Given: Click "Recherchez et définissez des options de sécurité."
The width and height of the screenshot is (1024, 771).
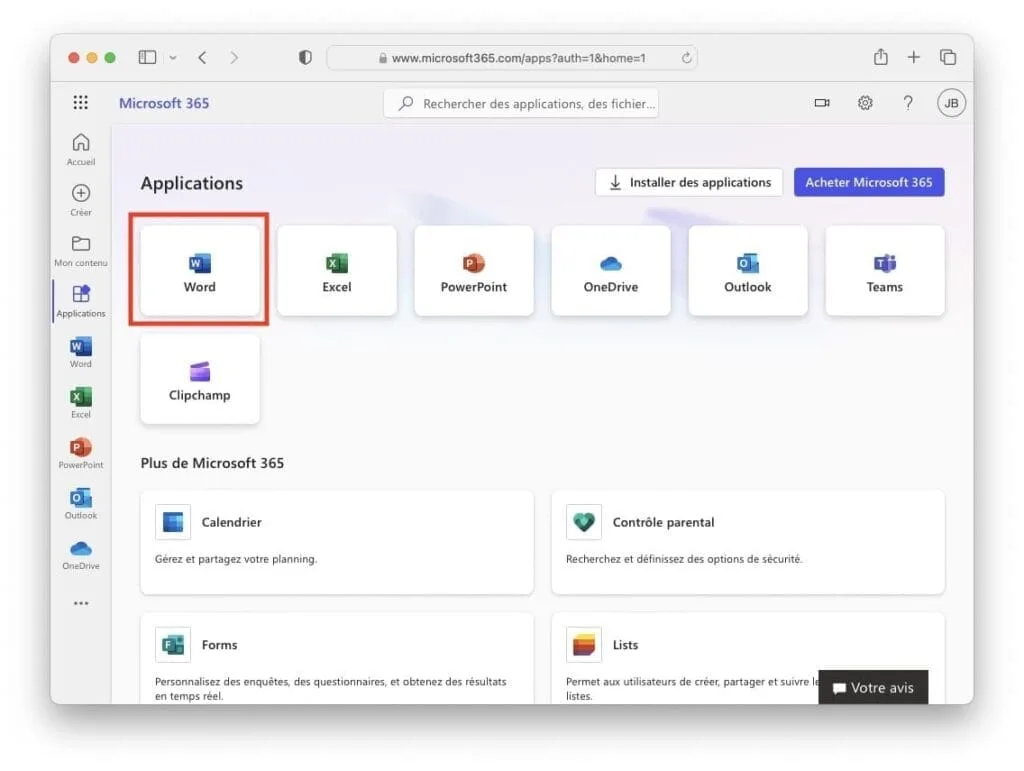Looking at the screenshot, I should click(x=684, y=559).
